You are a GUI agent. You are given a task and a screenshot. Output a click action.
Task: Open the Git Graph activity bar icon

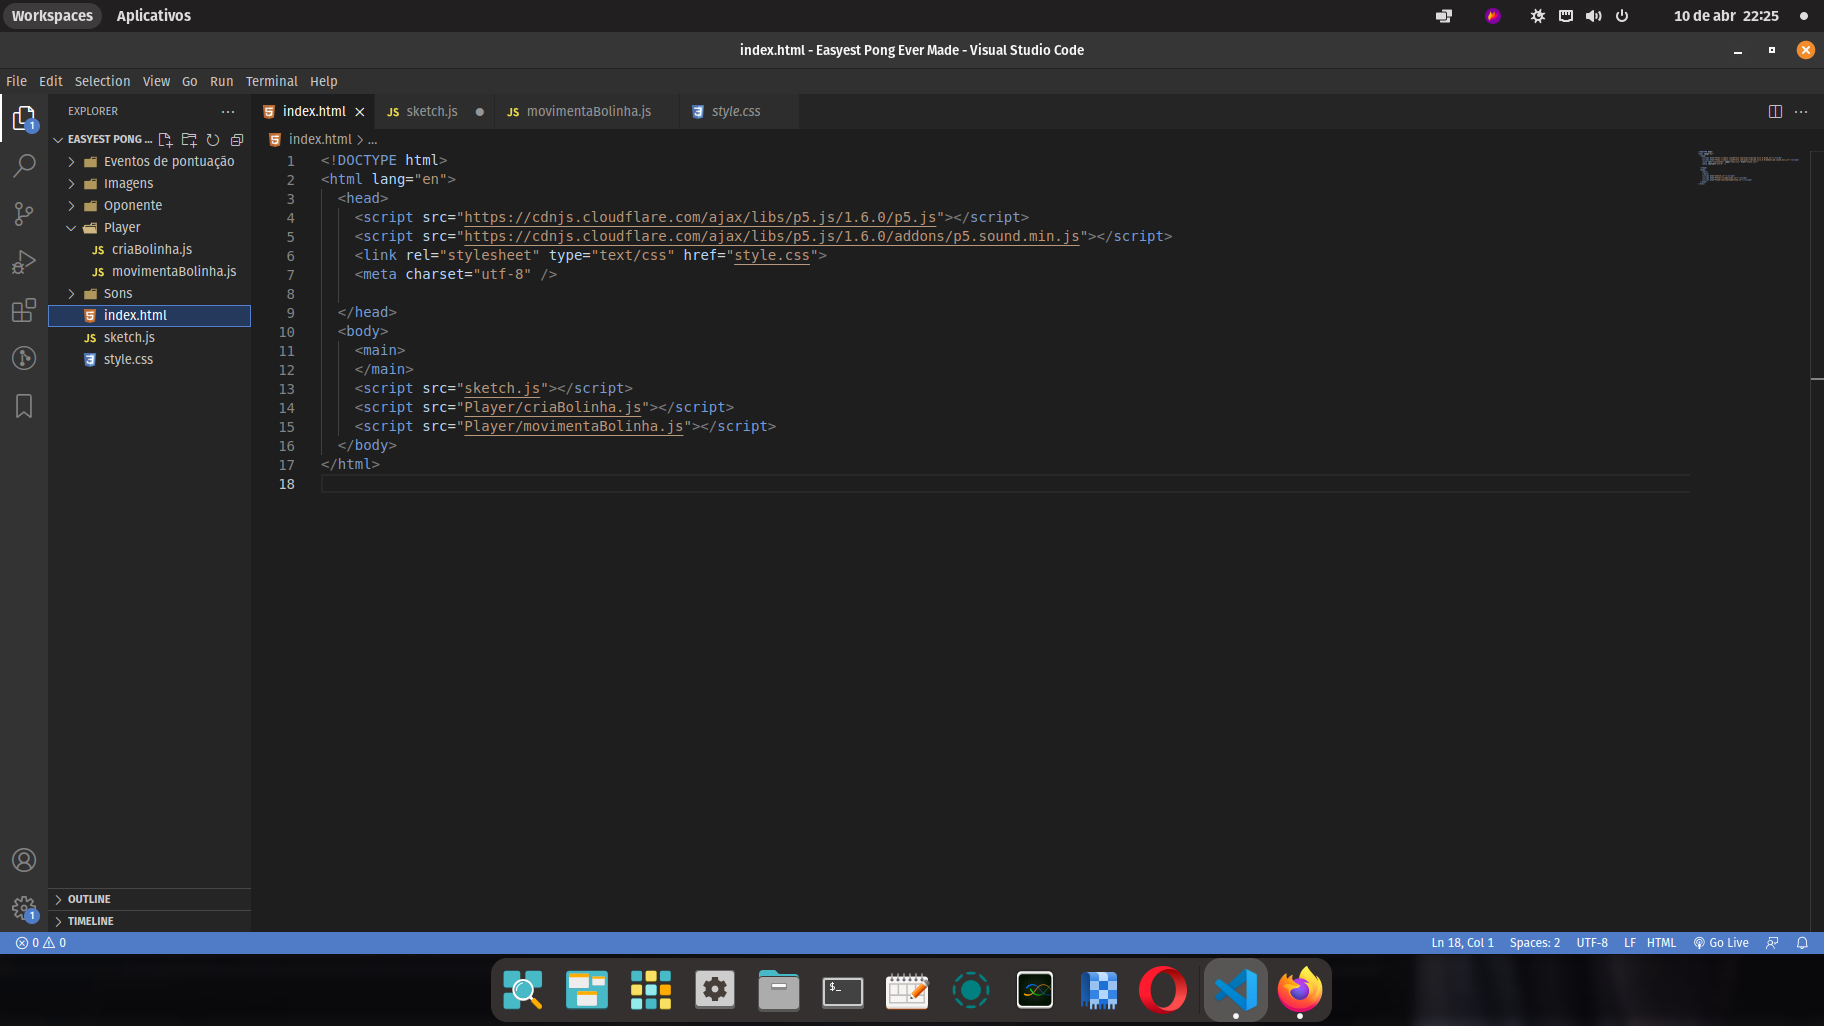pos(24,358)
